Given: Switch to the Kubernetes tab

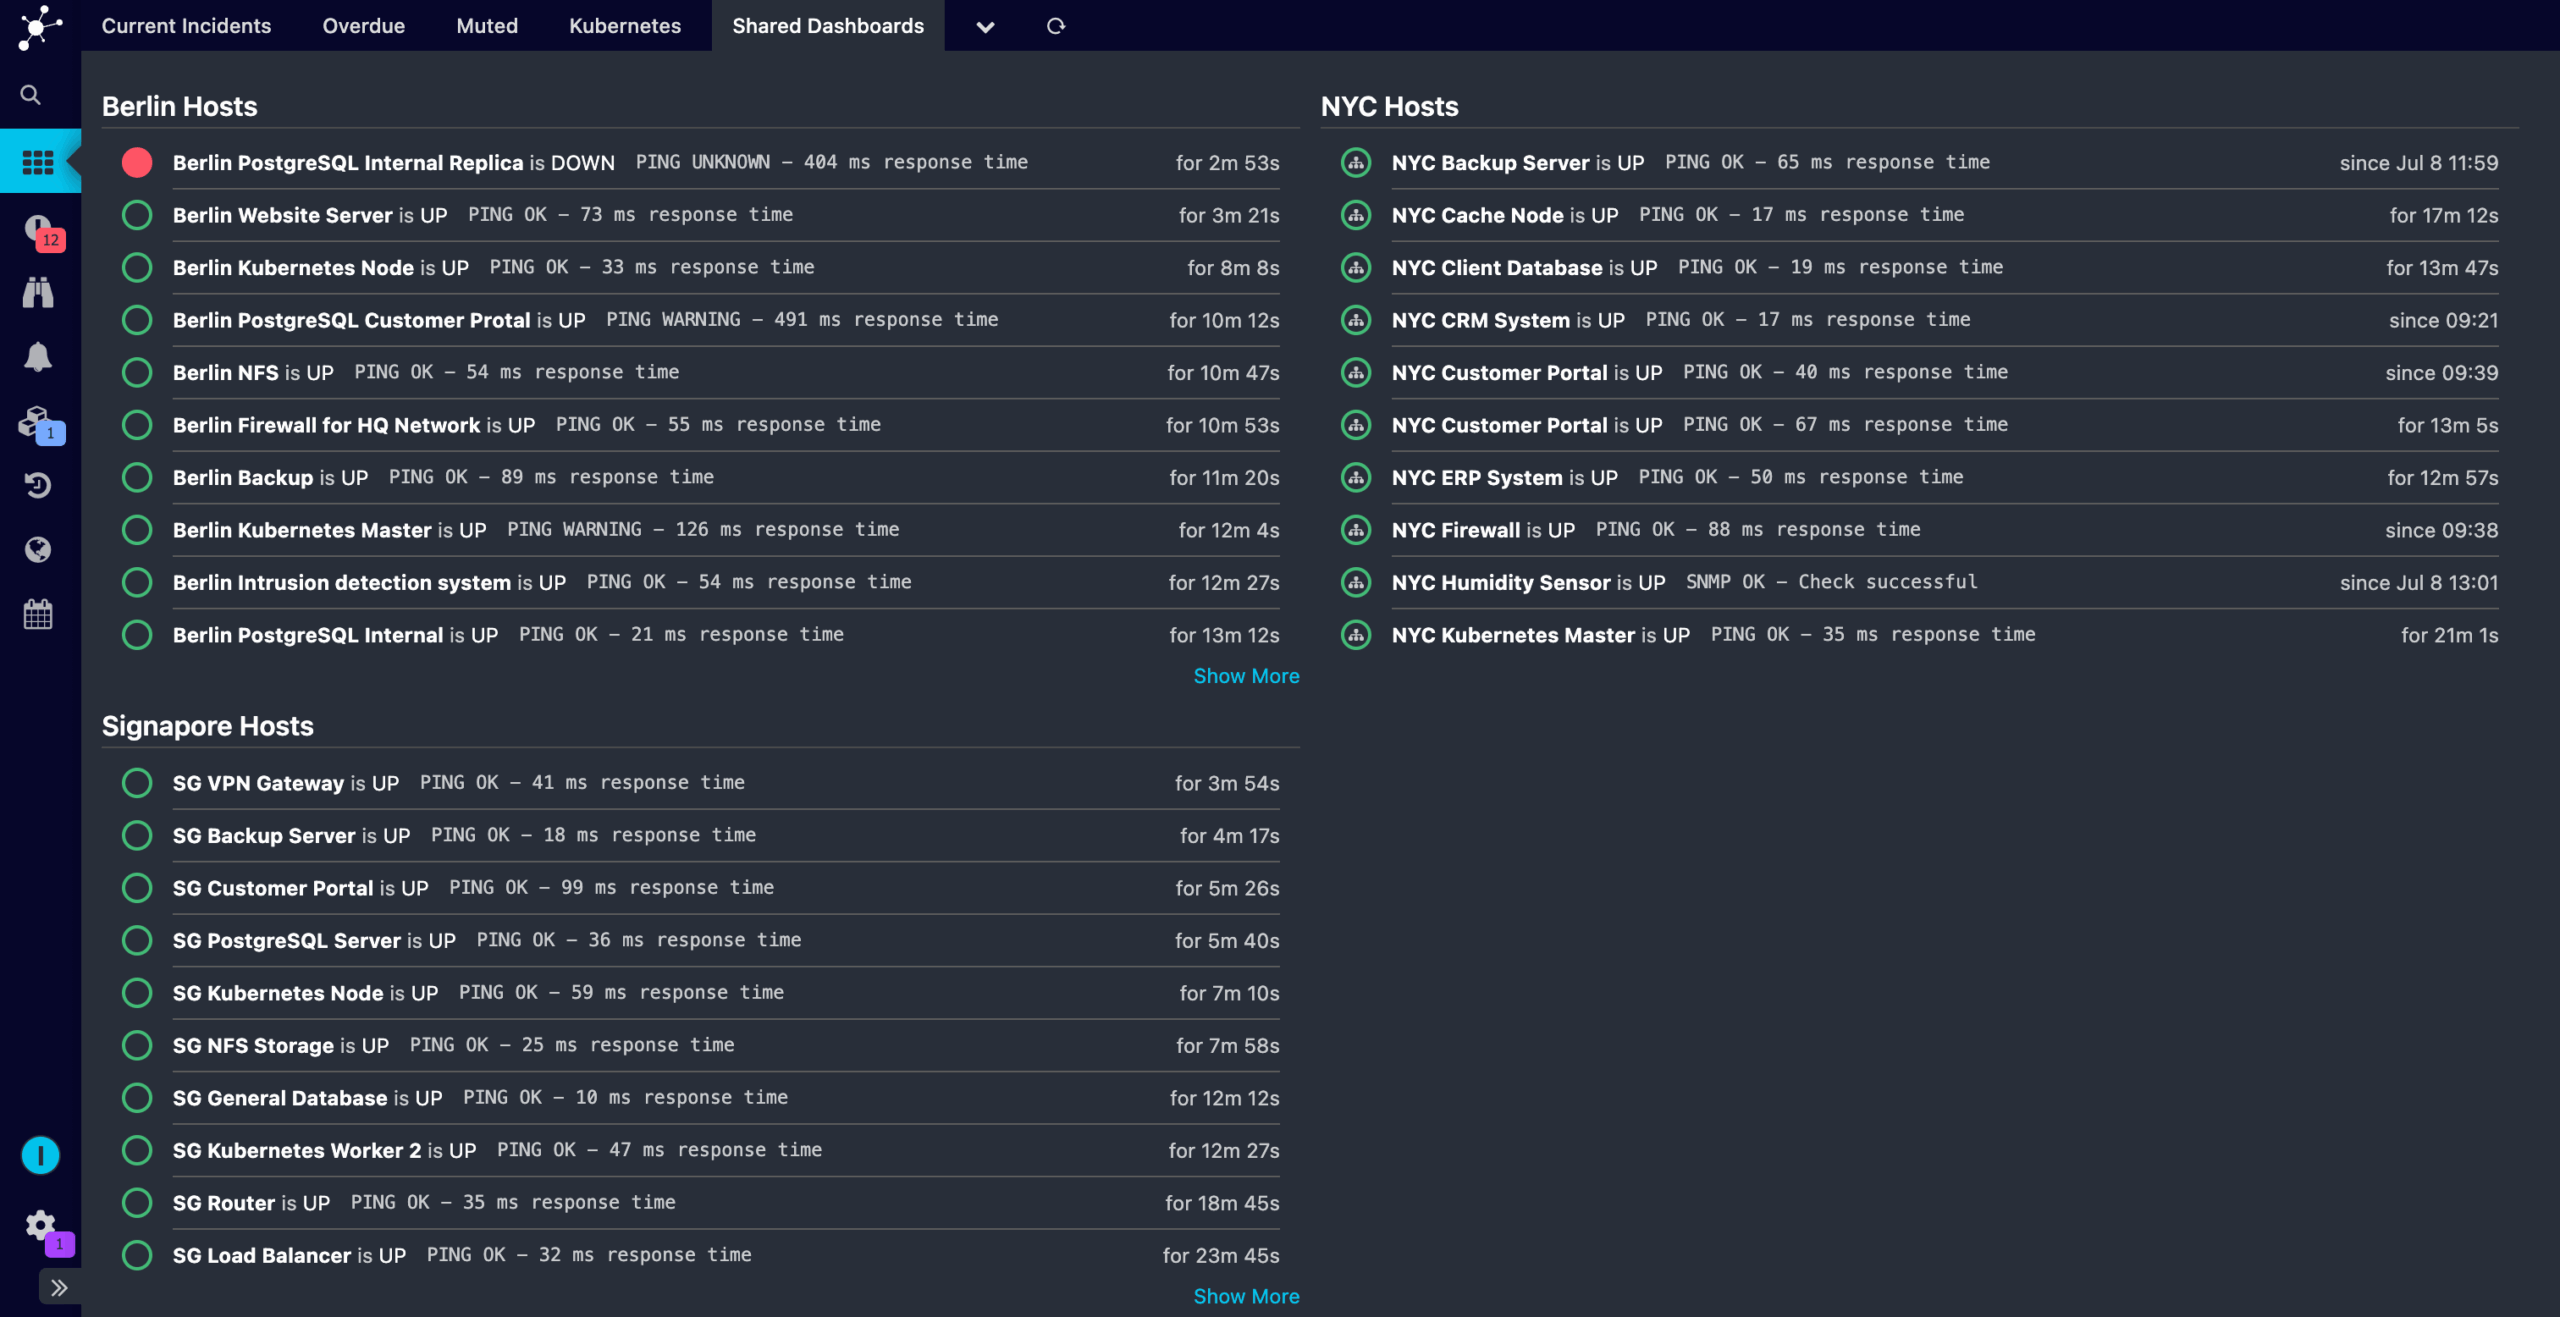Looking at the screenshot, I should point(624,26).
